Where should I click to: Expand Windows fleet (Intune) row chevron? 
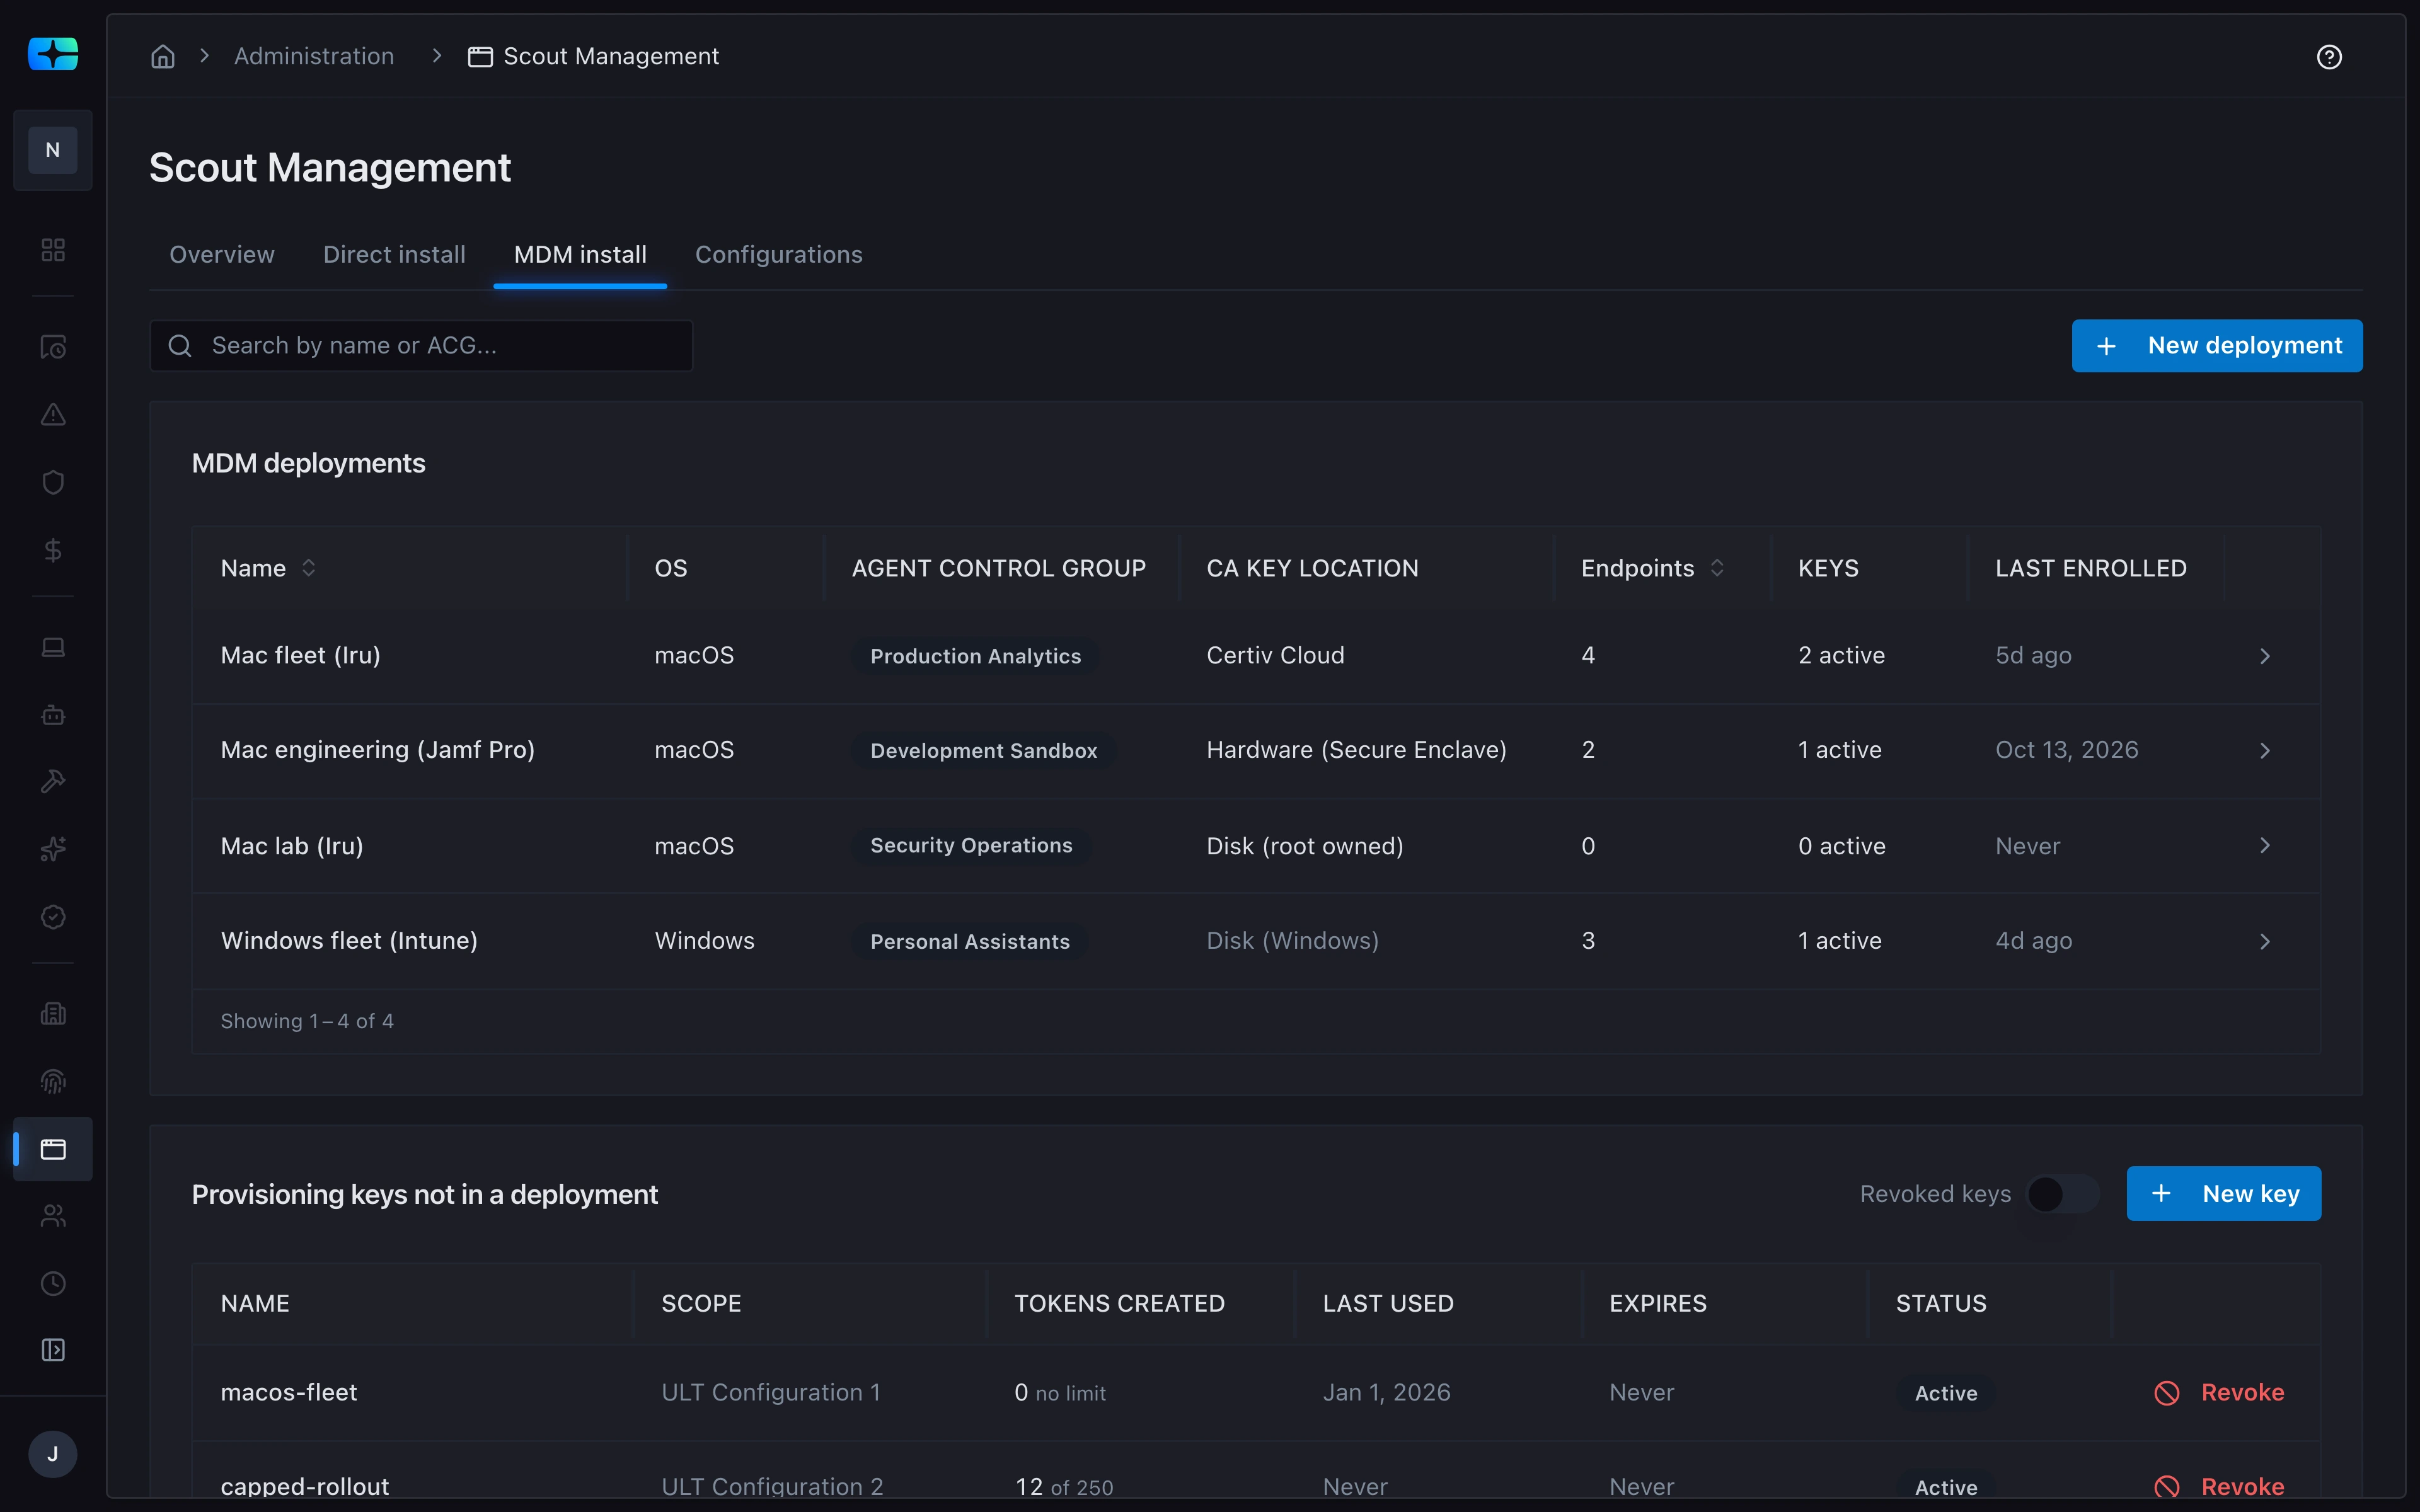(x=2265, y=942)
